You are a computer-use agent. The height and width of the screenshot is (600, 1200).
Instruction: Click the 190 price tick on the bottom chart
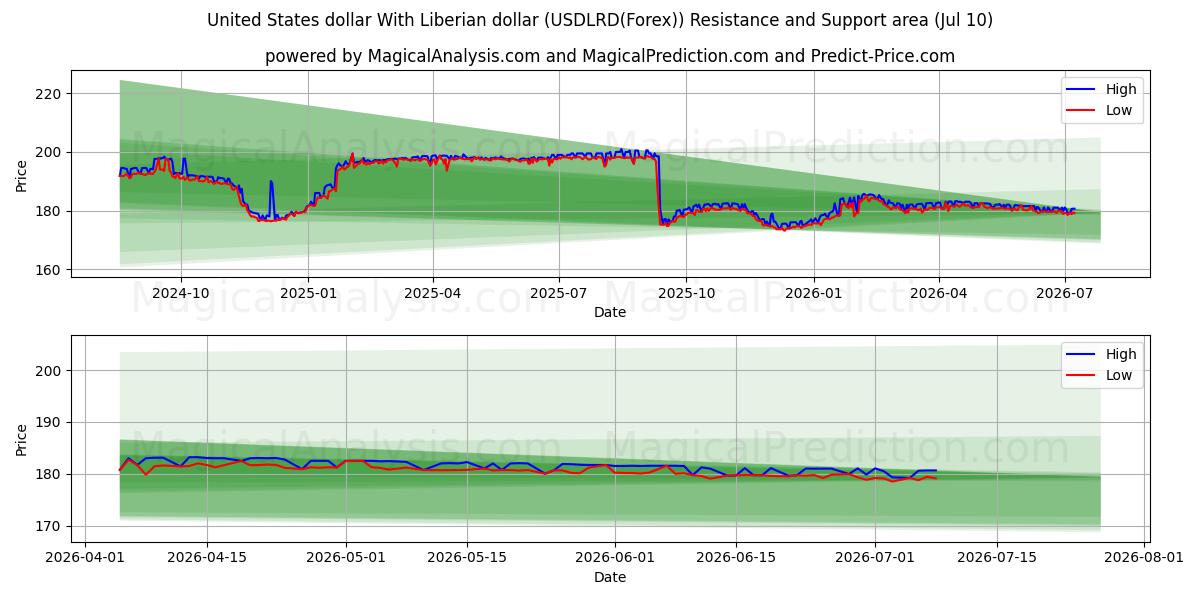[x=50, y=422]
